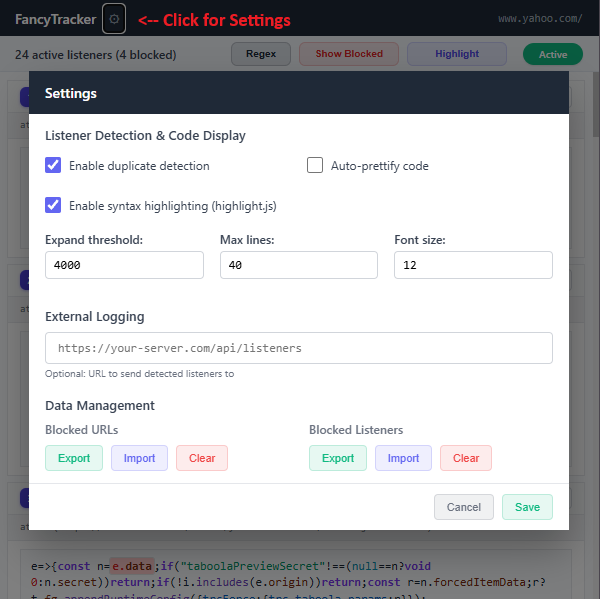Toggle the Highlight button
The image size is (600, 599).
coord(457,54)
